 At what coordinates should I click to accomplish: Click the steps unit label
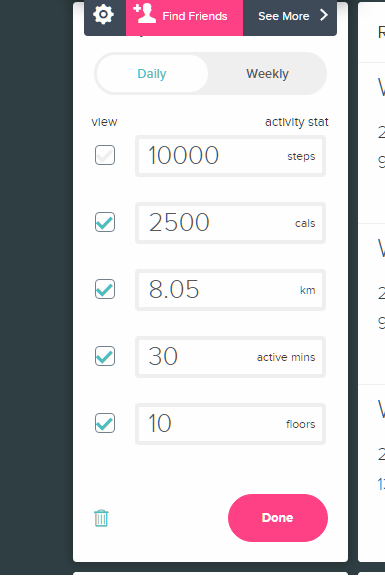click(301, 156)
